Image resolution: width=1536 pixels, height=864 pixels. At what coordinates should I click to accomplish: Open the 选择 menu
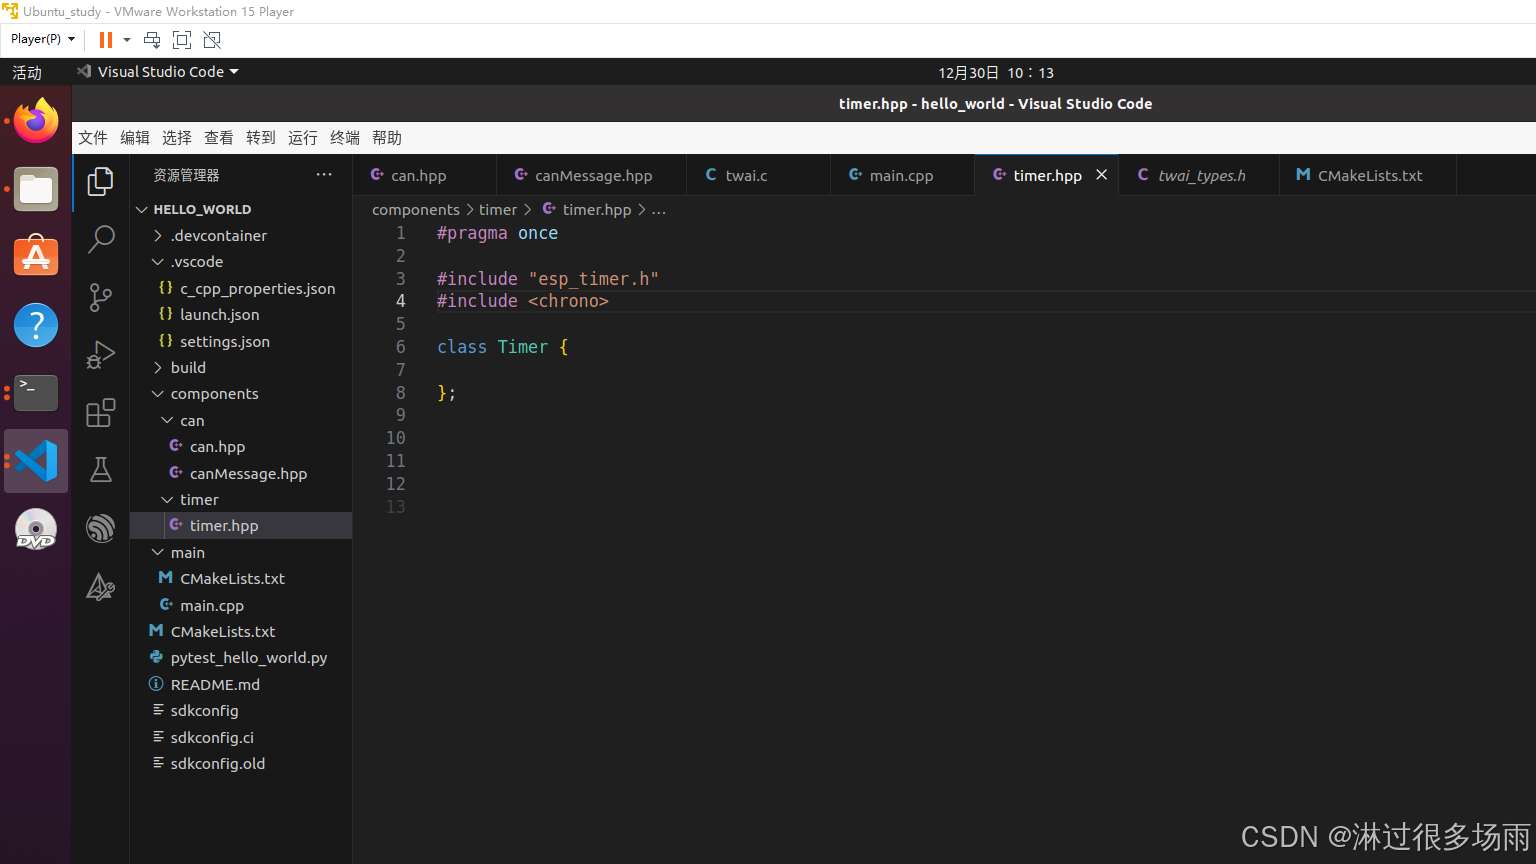pyautogui.click(x=177, y=138)
